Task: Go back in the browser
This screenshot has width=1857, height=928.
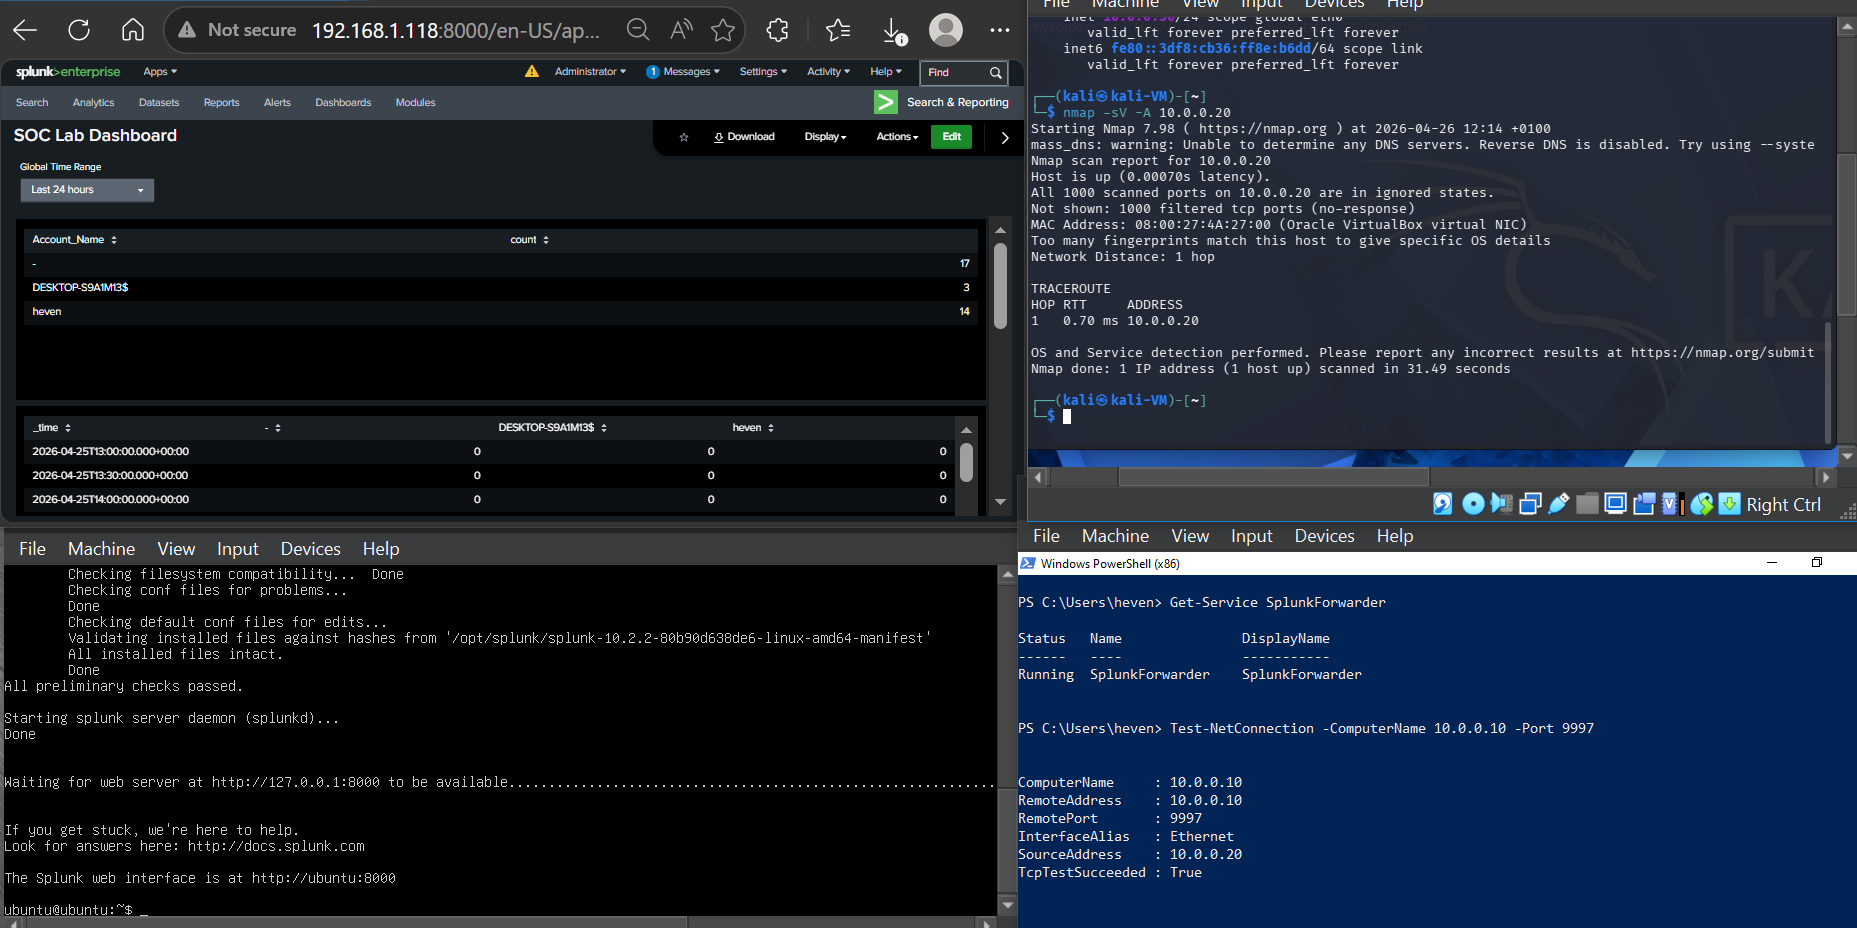Action: click(25, 30)
